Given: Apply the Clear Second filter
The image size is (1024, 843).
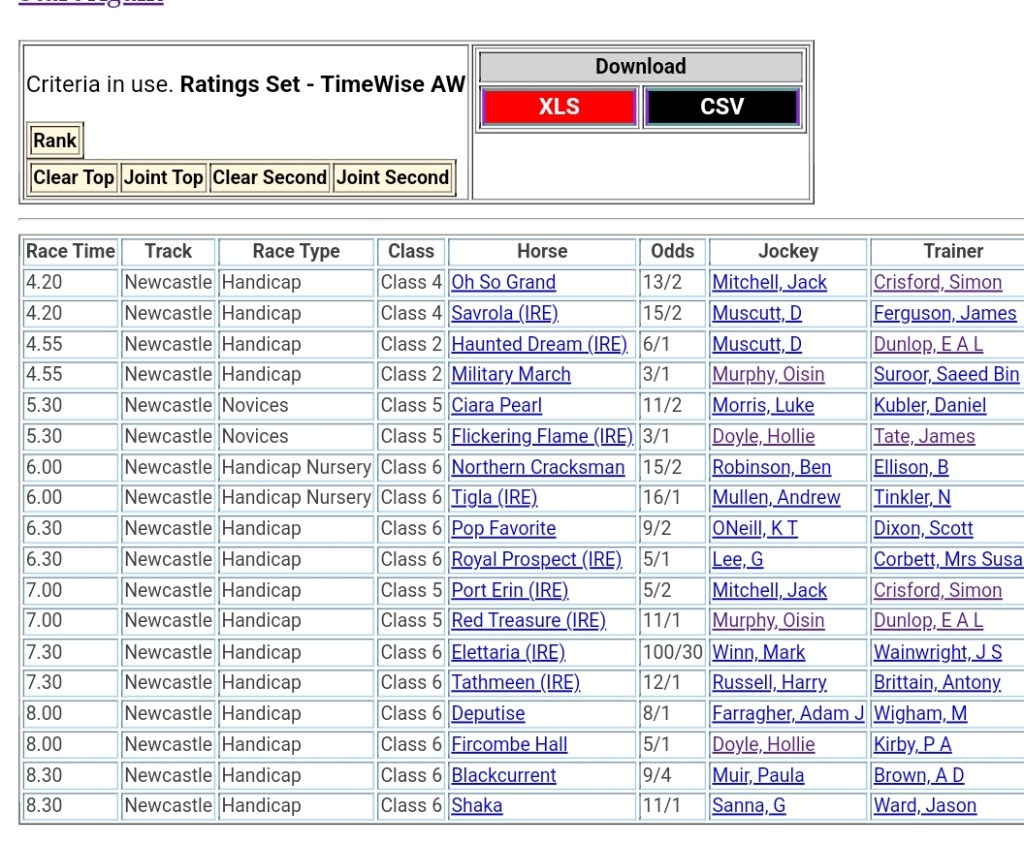Looking at the screenshot, I should pos(270,178).
